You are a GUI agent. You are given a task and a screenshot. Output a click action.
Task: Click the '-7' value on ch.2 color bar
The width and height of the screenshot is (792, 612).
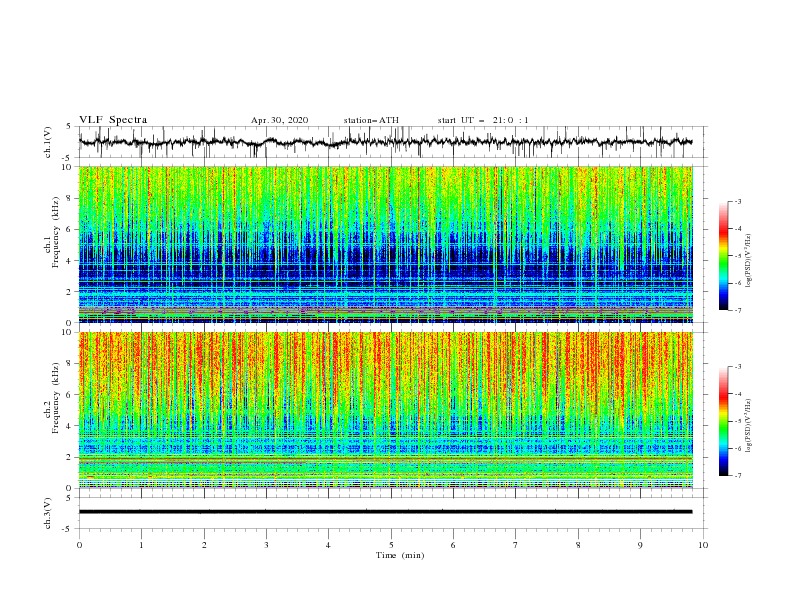pos(737,476)
